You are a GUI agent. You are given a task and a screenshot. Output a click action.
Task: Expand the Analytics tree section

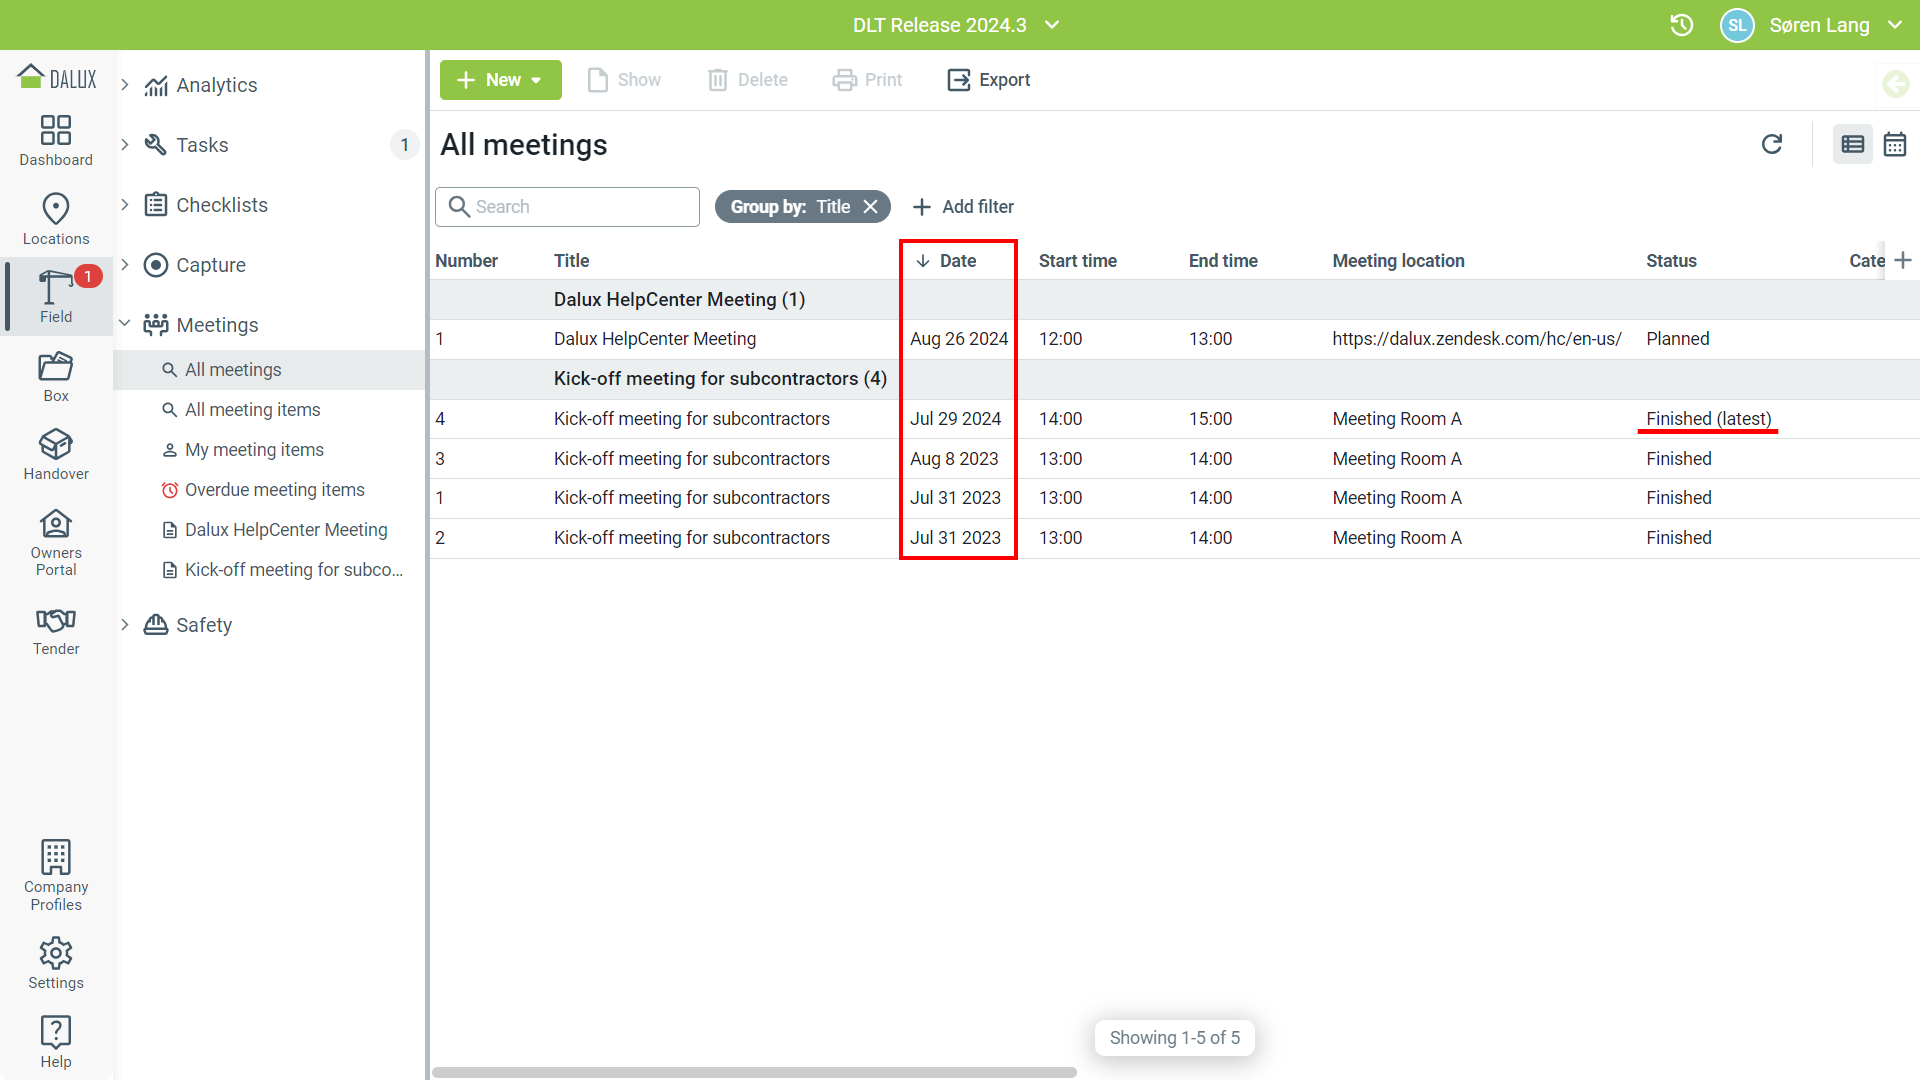tap(125, 85)
